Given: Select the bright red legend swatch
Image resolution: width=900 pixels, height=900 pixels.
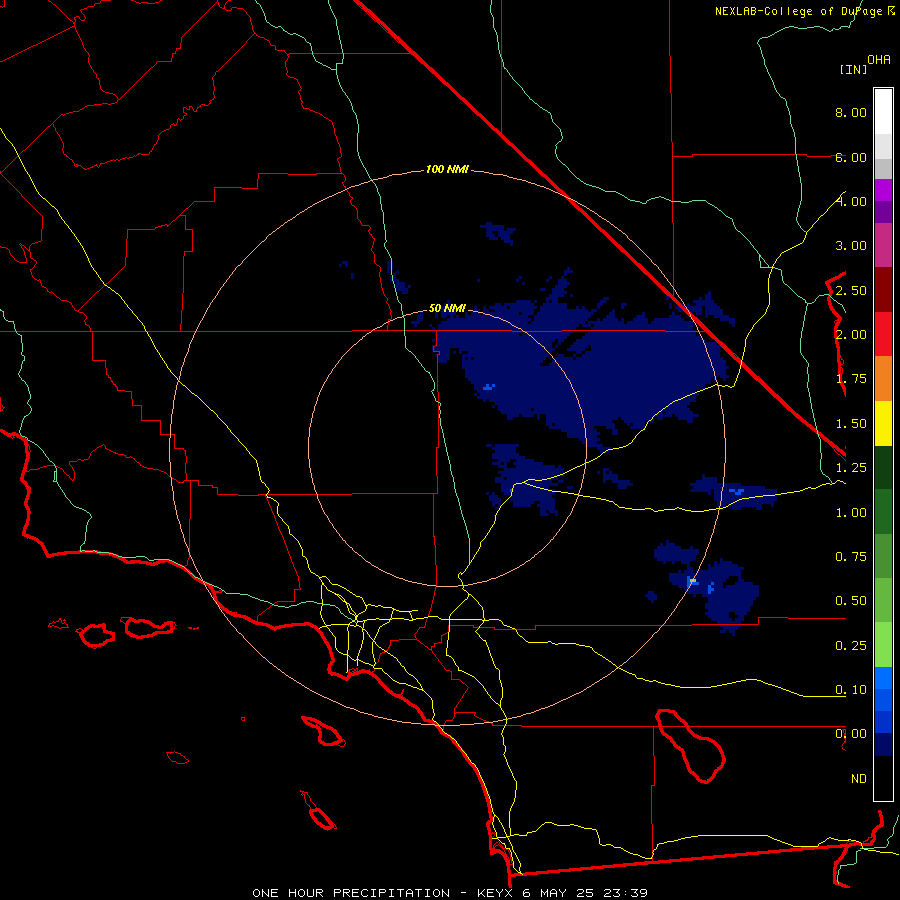Looking at the screenshot, I should pos(883,335).
